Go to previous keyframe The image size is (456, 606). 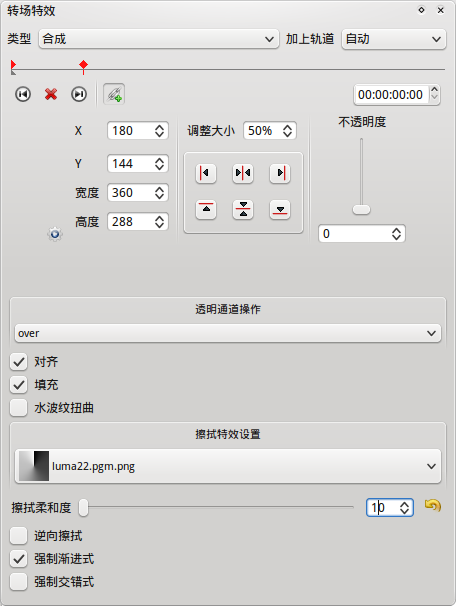click(x=23, y=94)
